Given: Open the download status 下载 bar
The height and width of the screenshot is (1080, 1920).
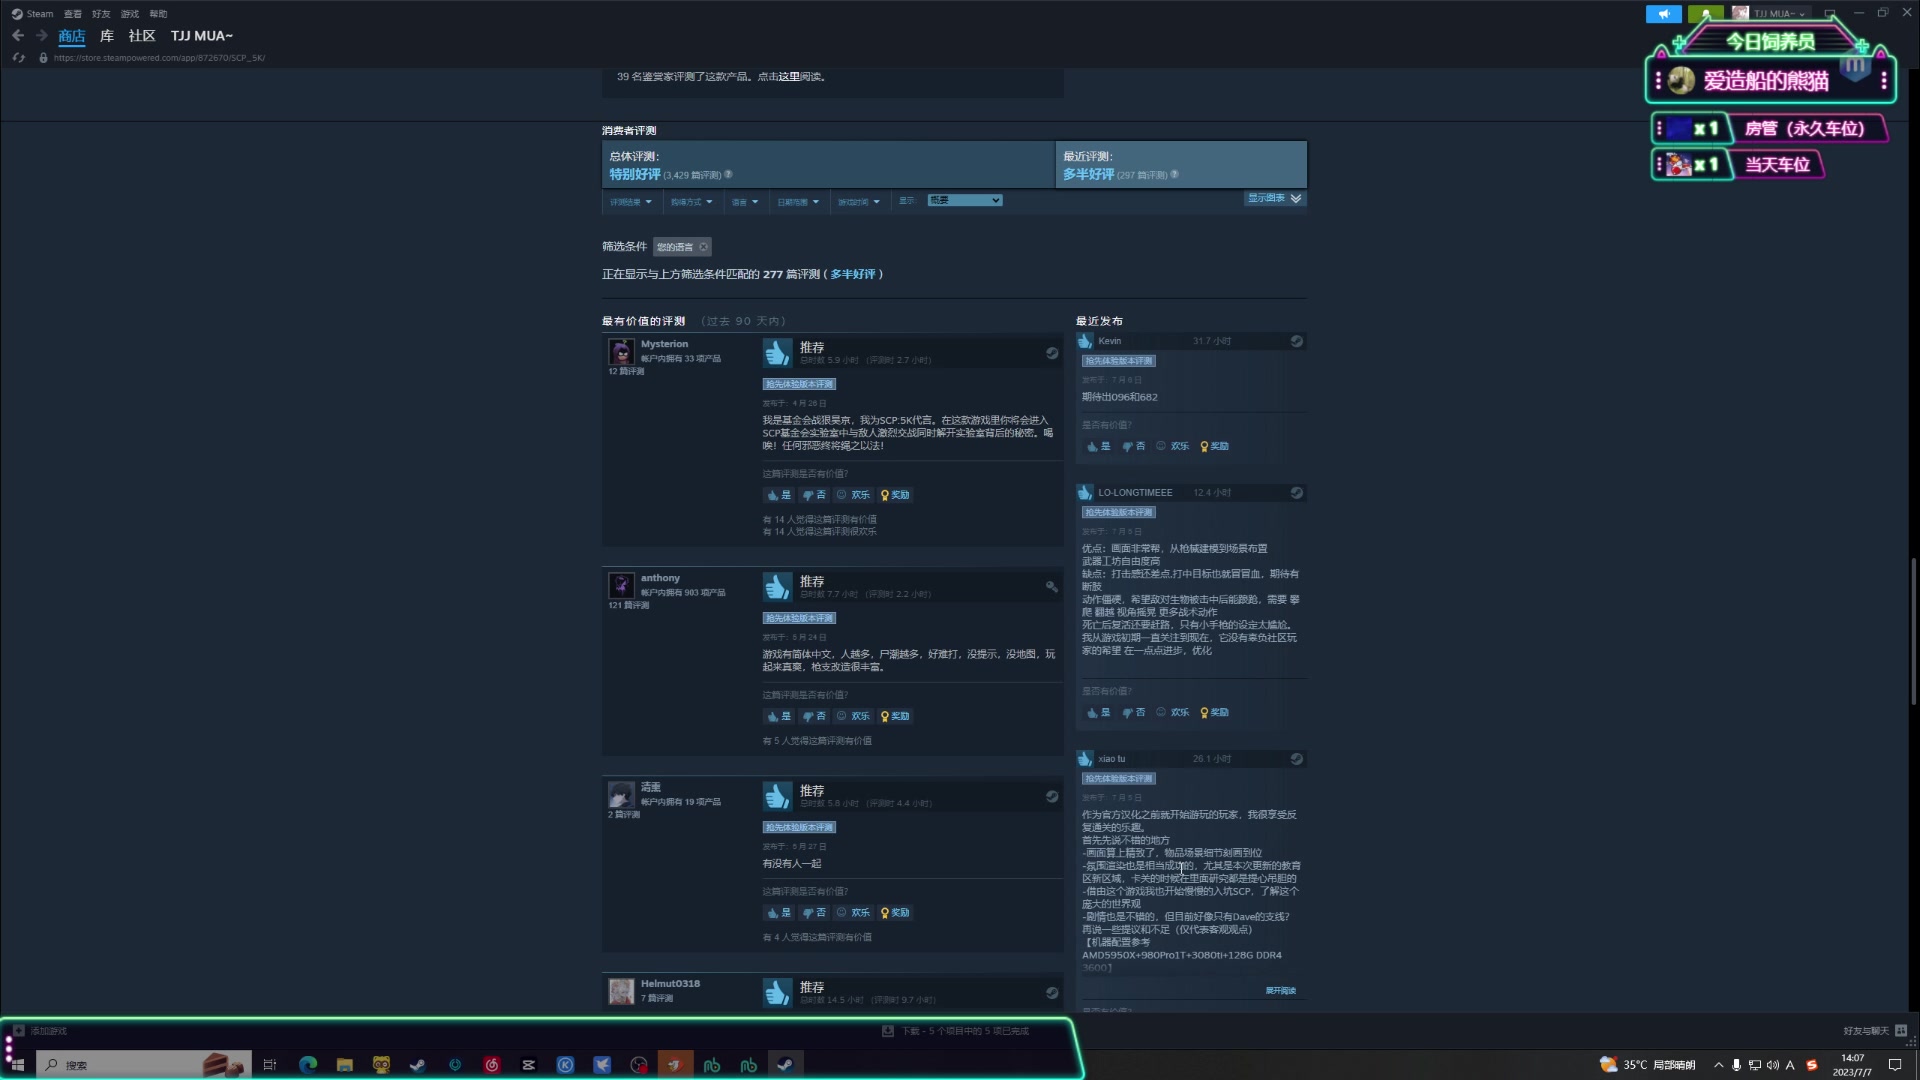Looking at the screenshot, I should [x=956, y=1031].
